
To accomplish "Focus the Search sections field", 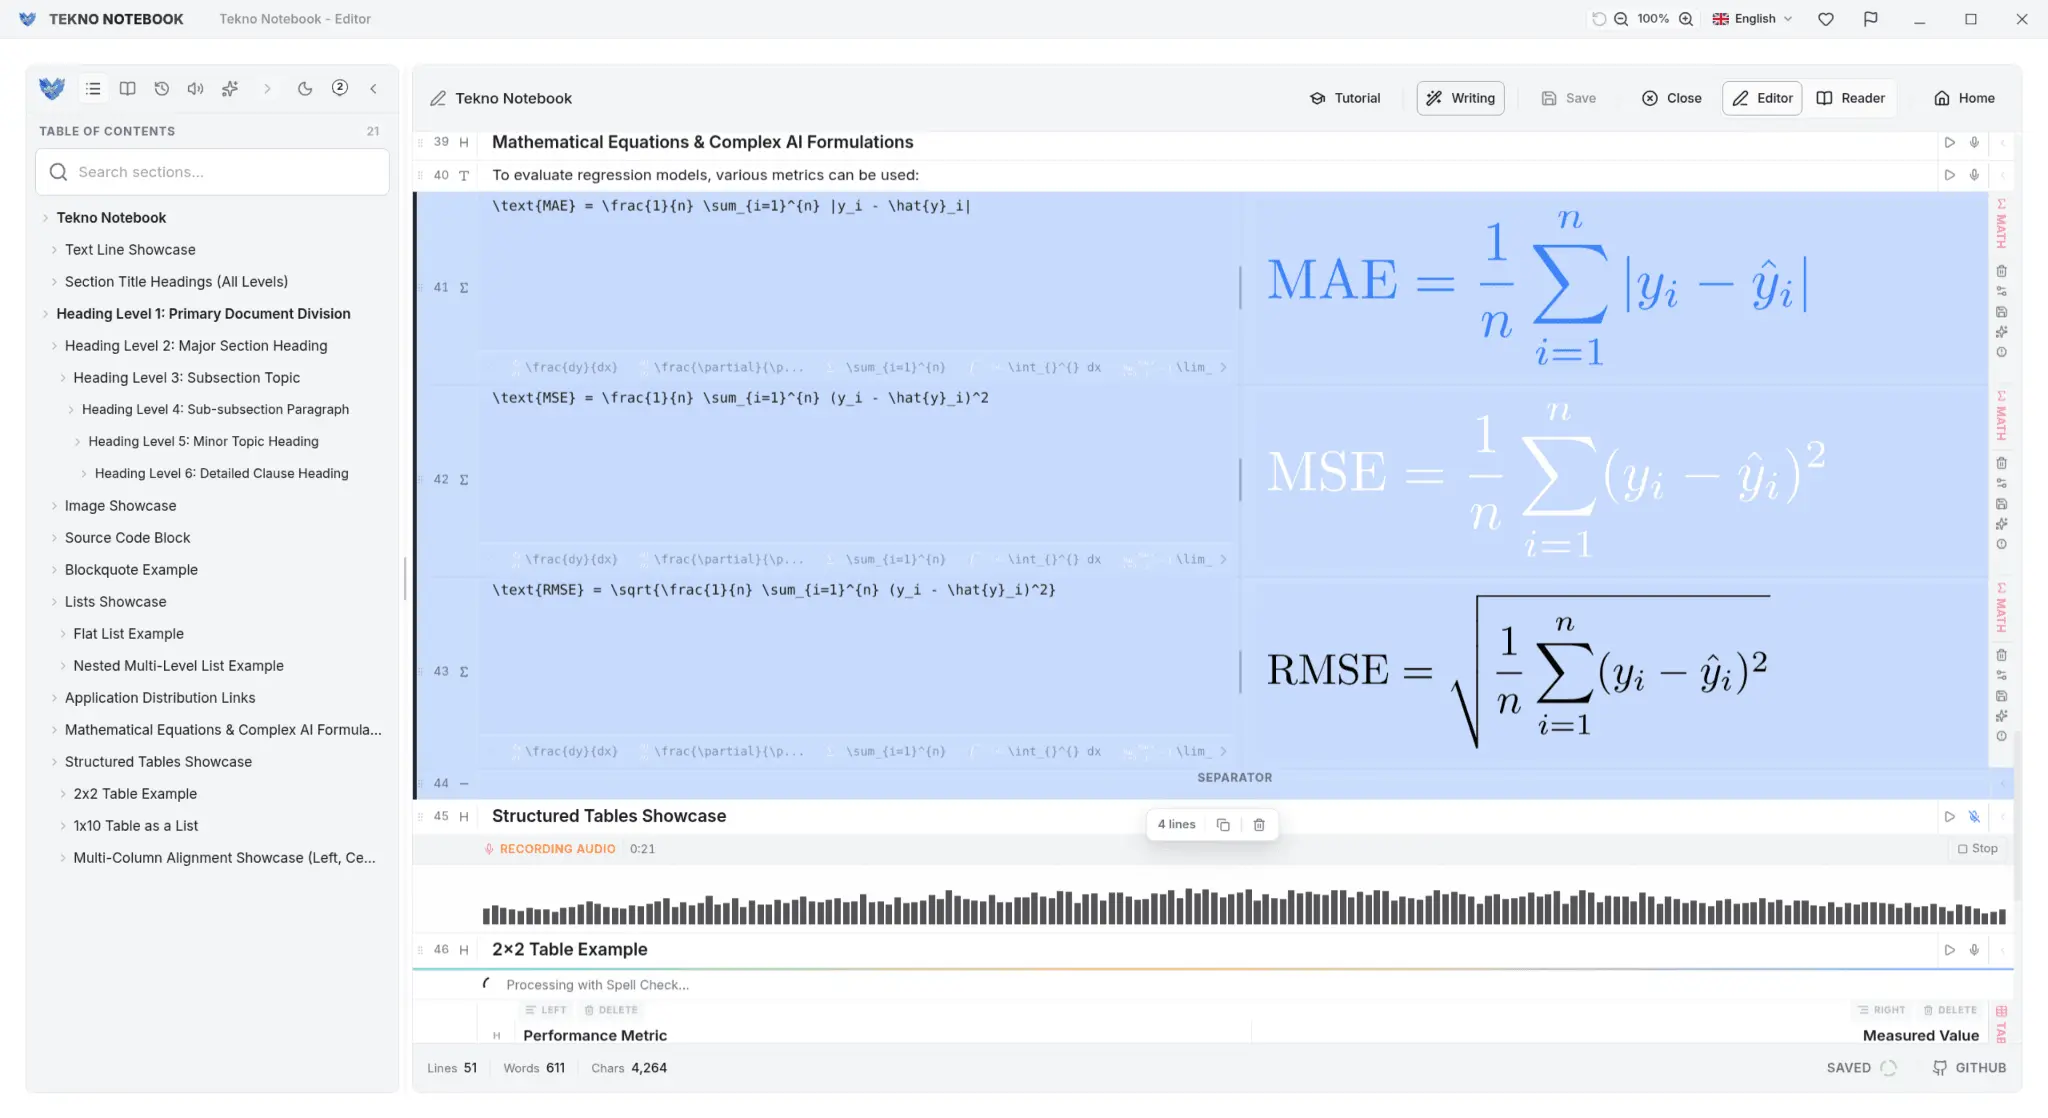I will 212,172.
